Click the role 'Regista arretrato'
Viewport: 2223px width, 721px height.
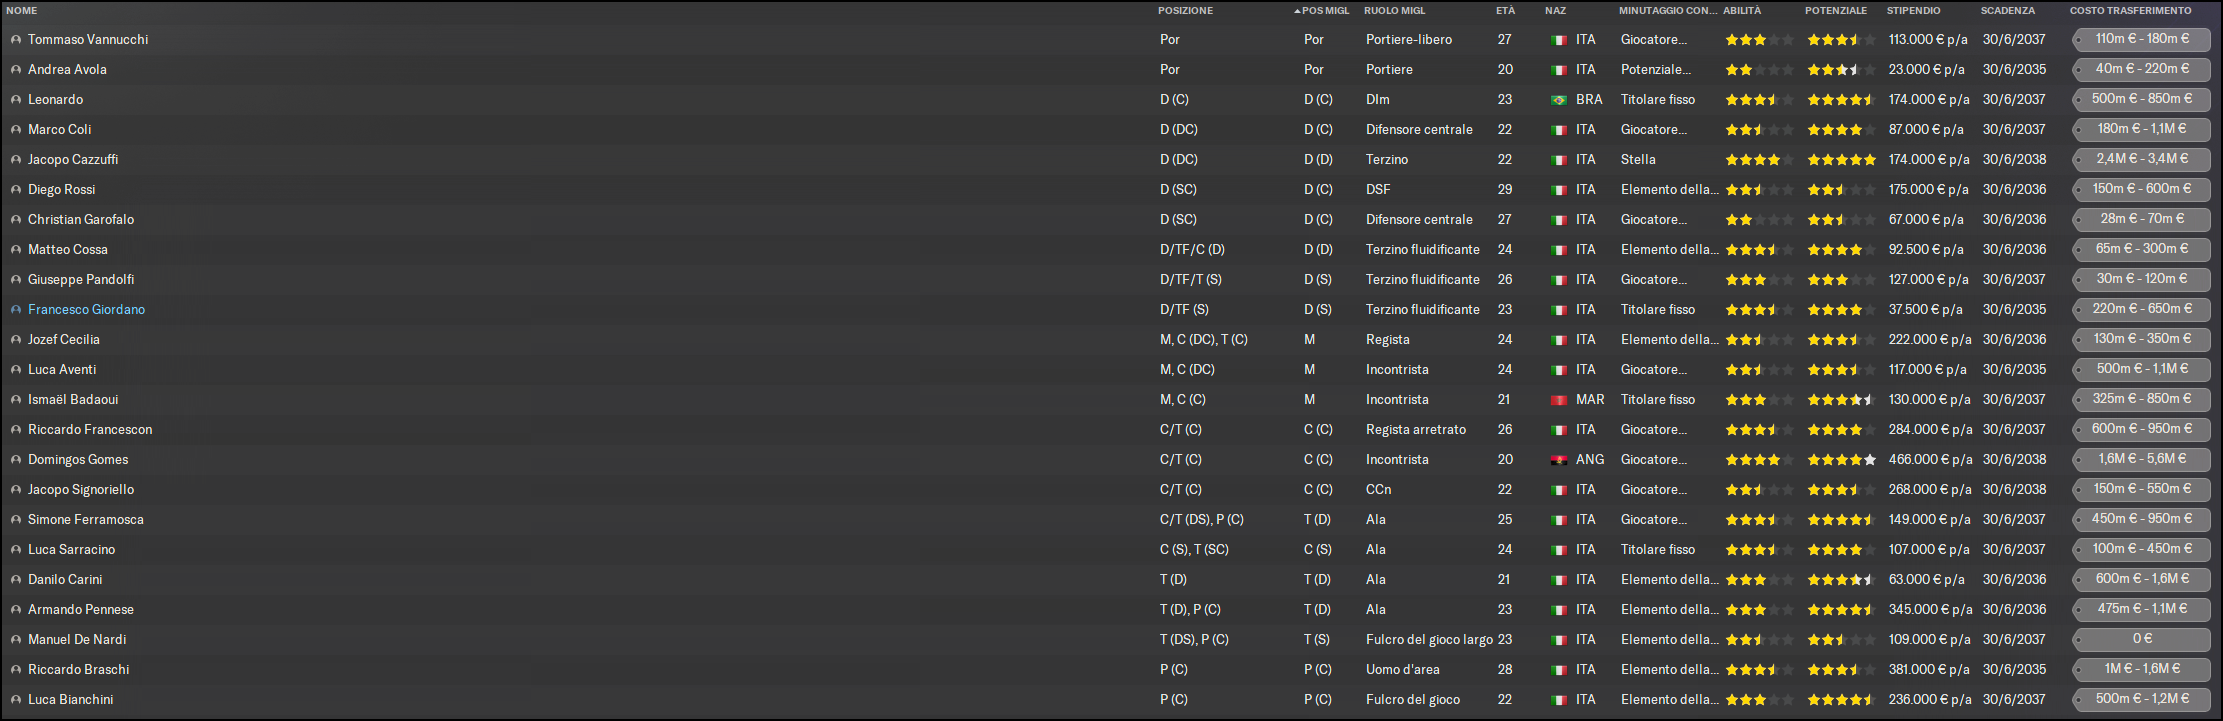pos(1416,430)
